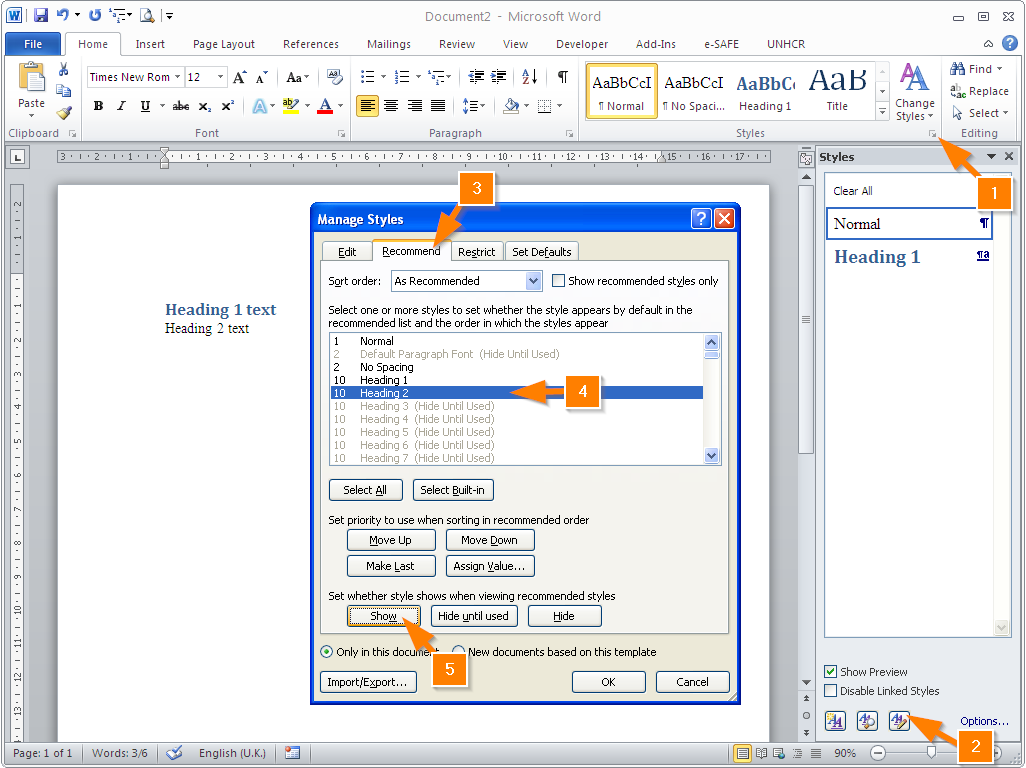This screenshot has height=768, width=1026.
Task: Uncheck the Show Preview option
Action: pos(829,671)
